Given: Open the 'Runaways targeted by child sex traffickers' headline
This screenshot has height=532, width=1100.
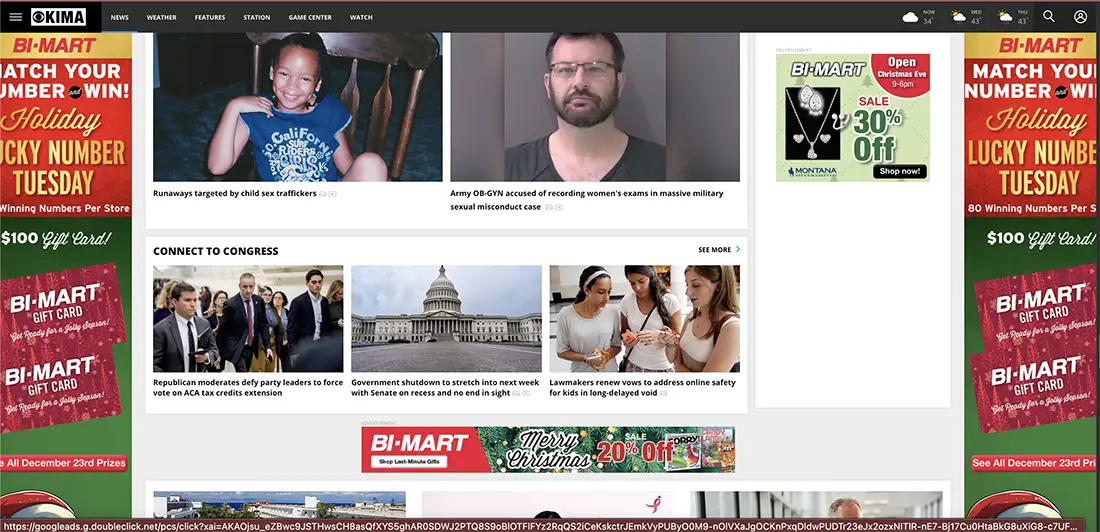Looking at the screenshot, I should coord(235,193).
